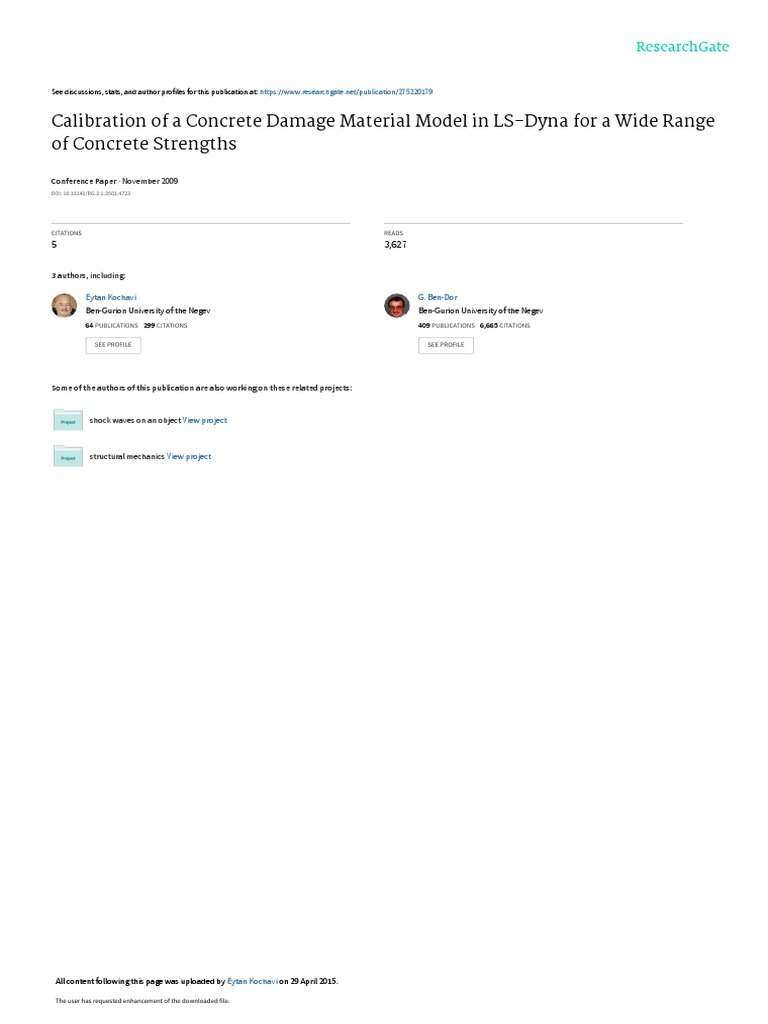Click the shock waves project folder icon

coord(68,420)
